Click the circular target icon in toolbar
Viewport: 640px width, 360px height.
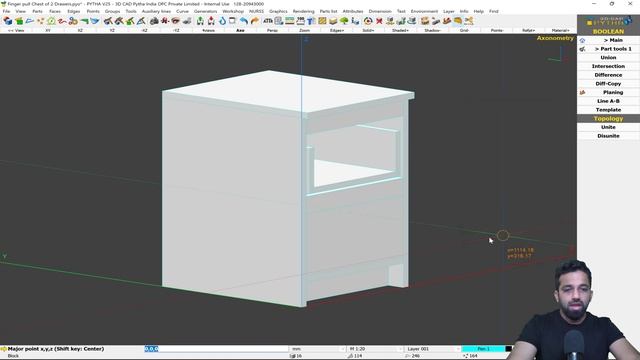[368, 21]
